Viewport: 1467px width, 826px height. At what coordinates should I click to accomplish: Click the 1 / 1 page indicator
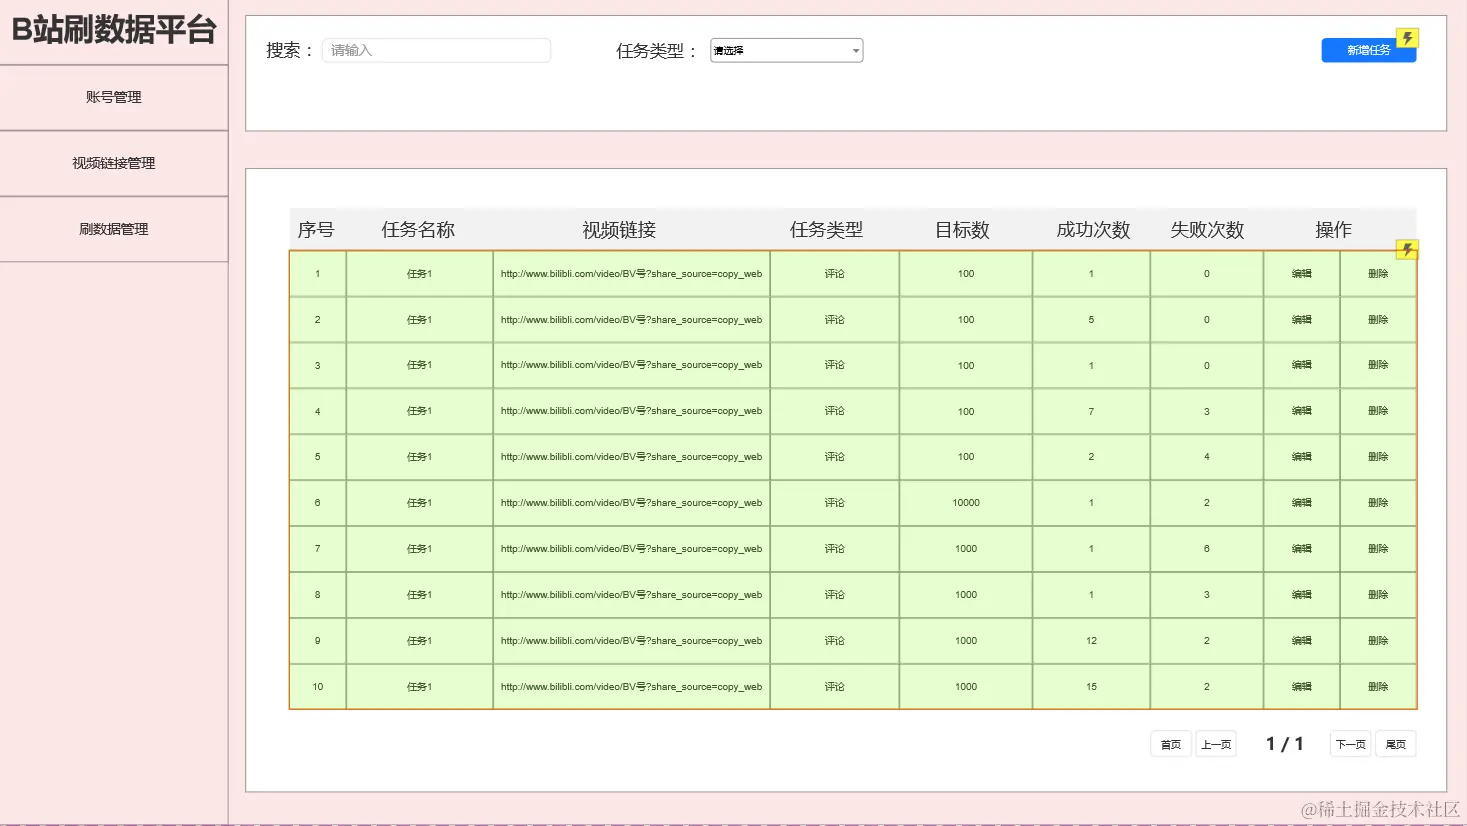coord(1284,744)
